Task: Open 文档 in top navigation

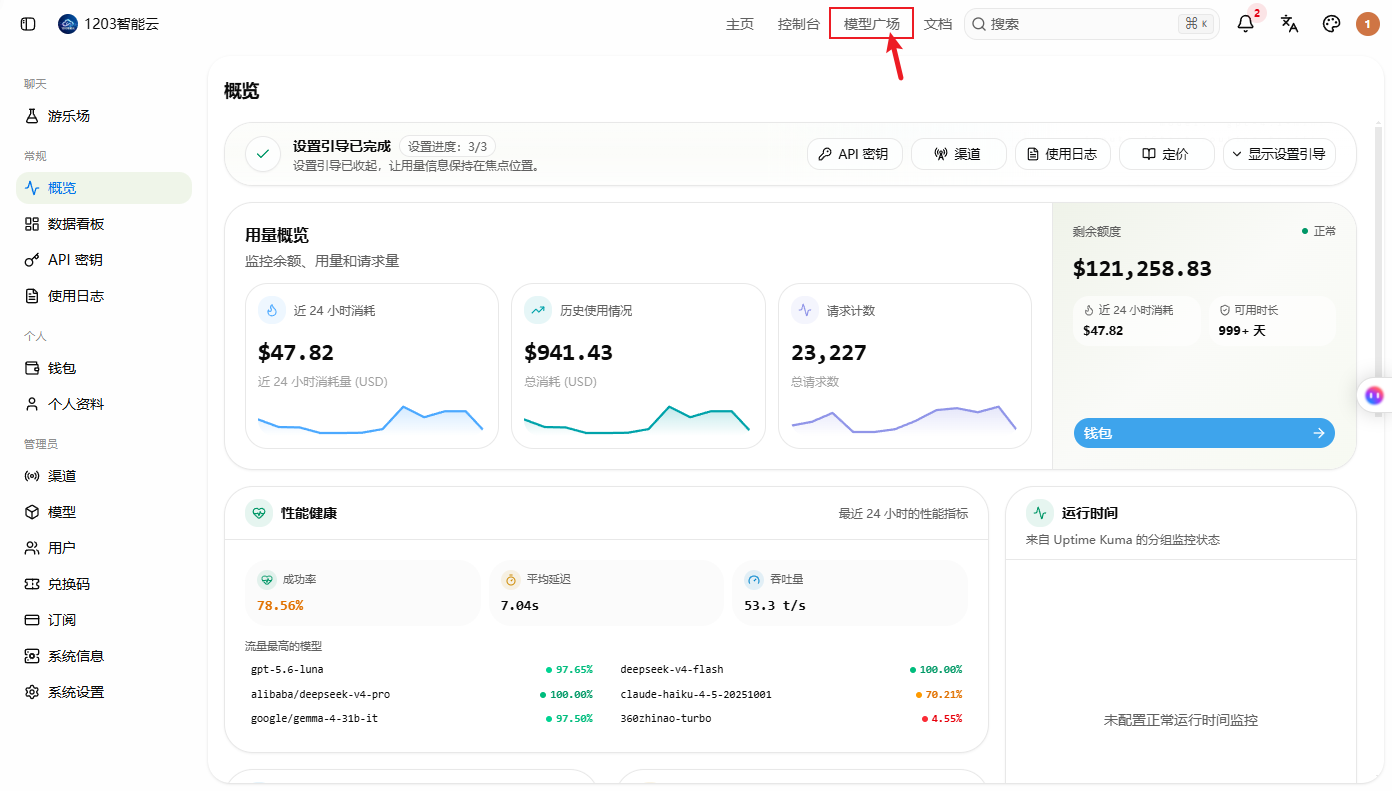Action: [938, 24]
